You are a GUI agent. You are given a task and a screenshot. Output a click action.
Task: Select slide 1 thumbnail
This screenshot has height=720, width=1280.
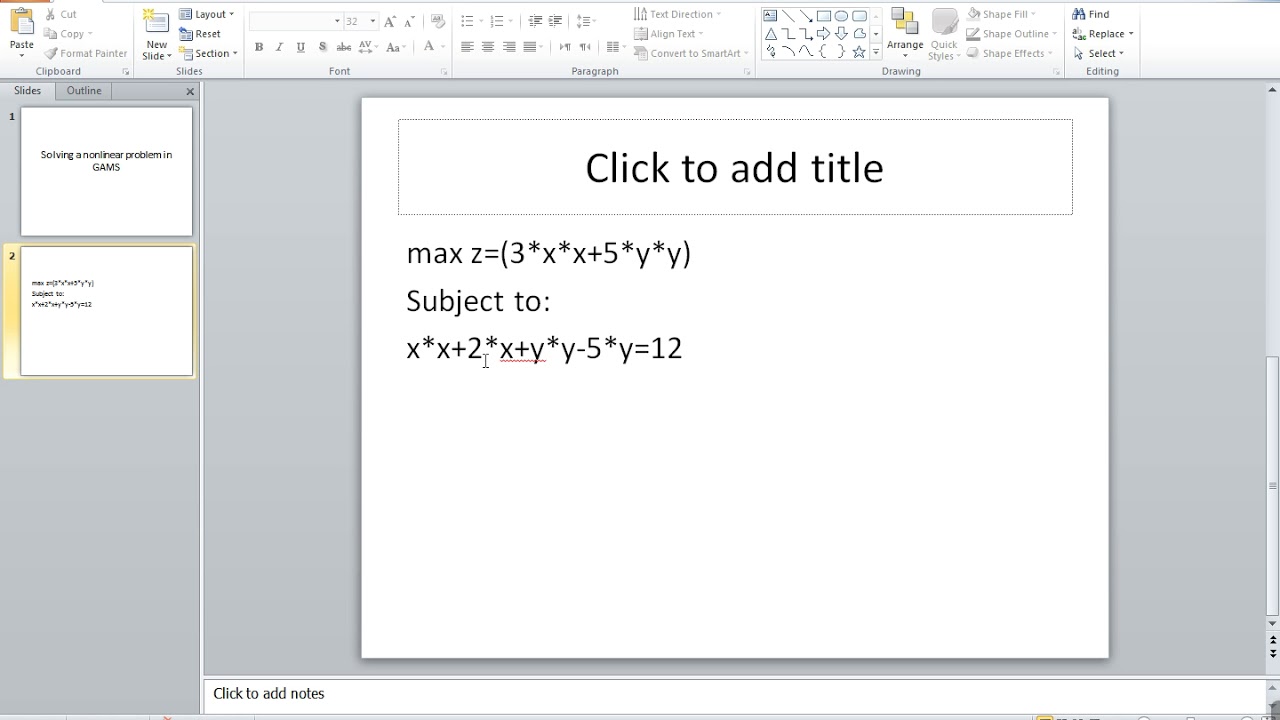106,172
